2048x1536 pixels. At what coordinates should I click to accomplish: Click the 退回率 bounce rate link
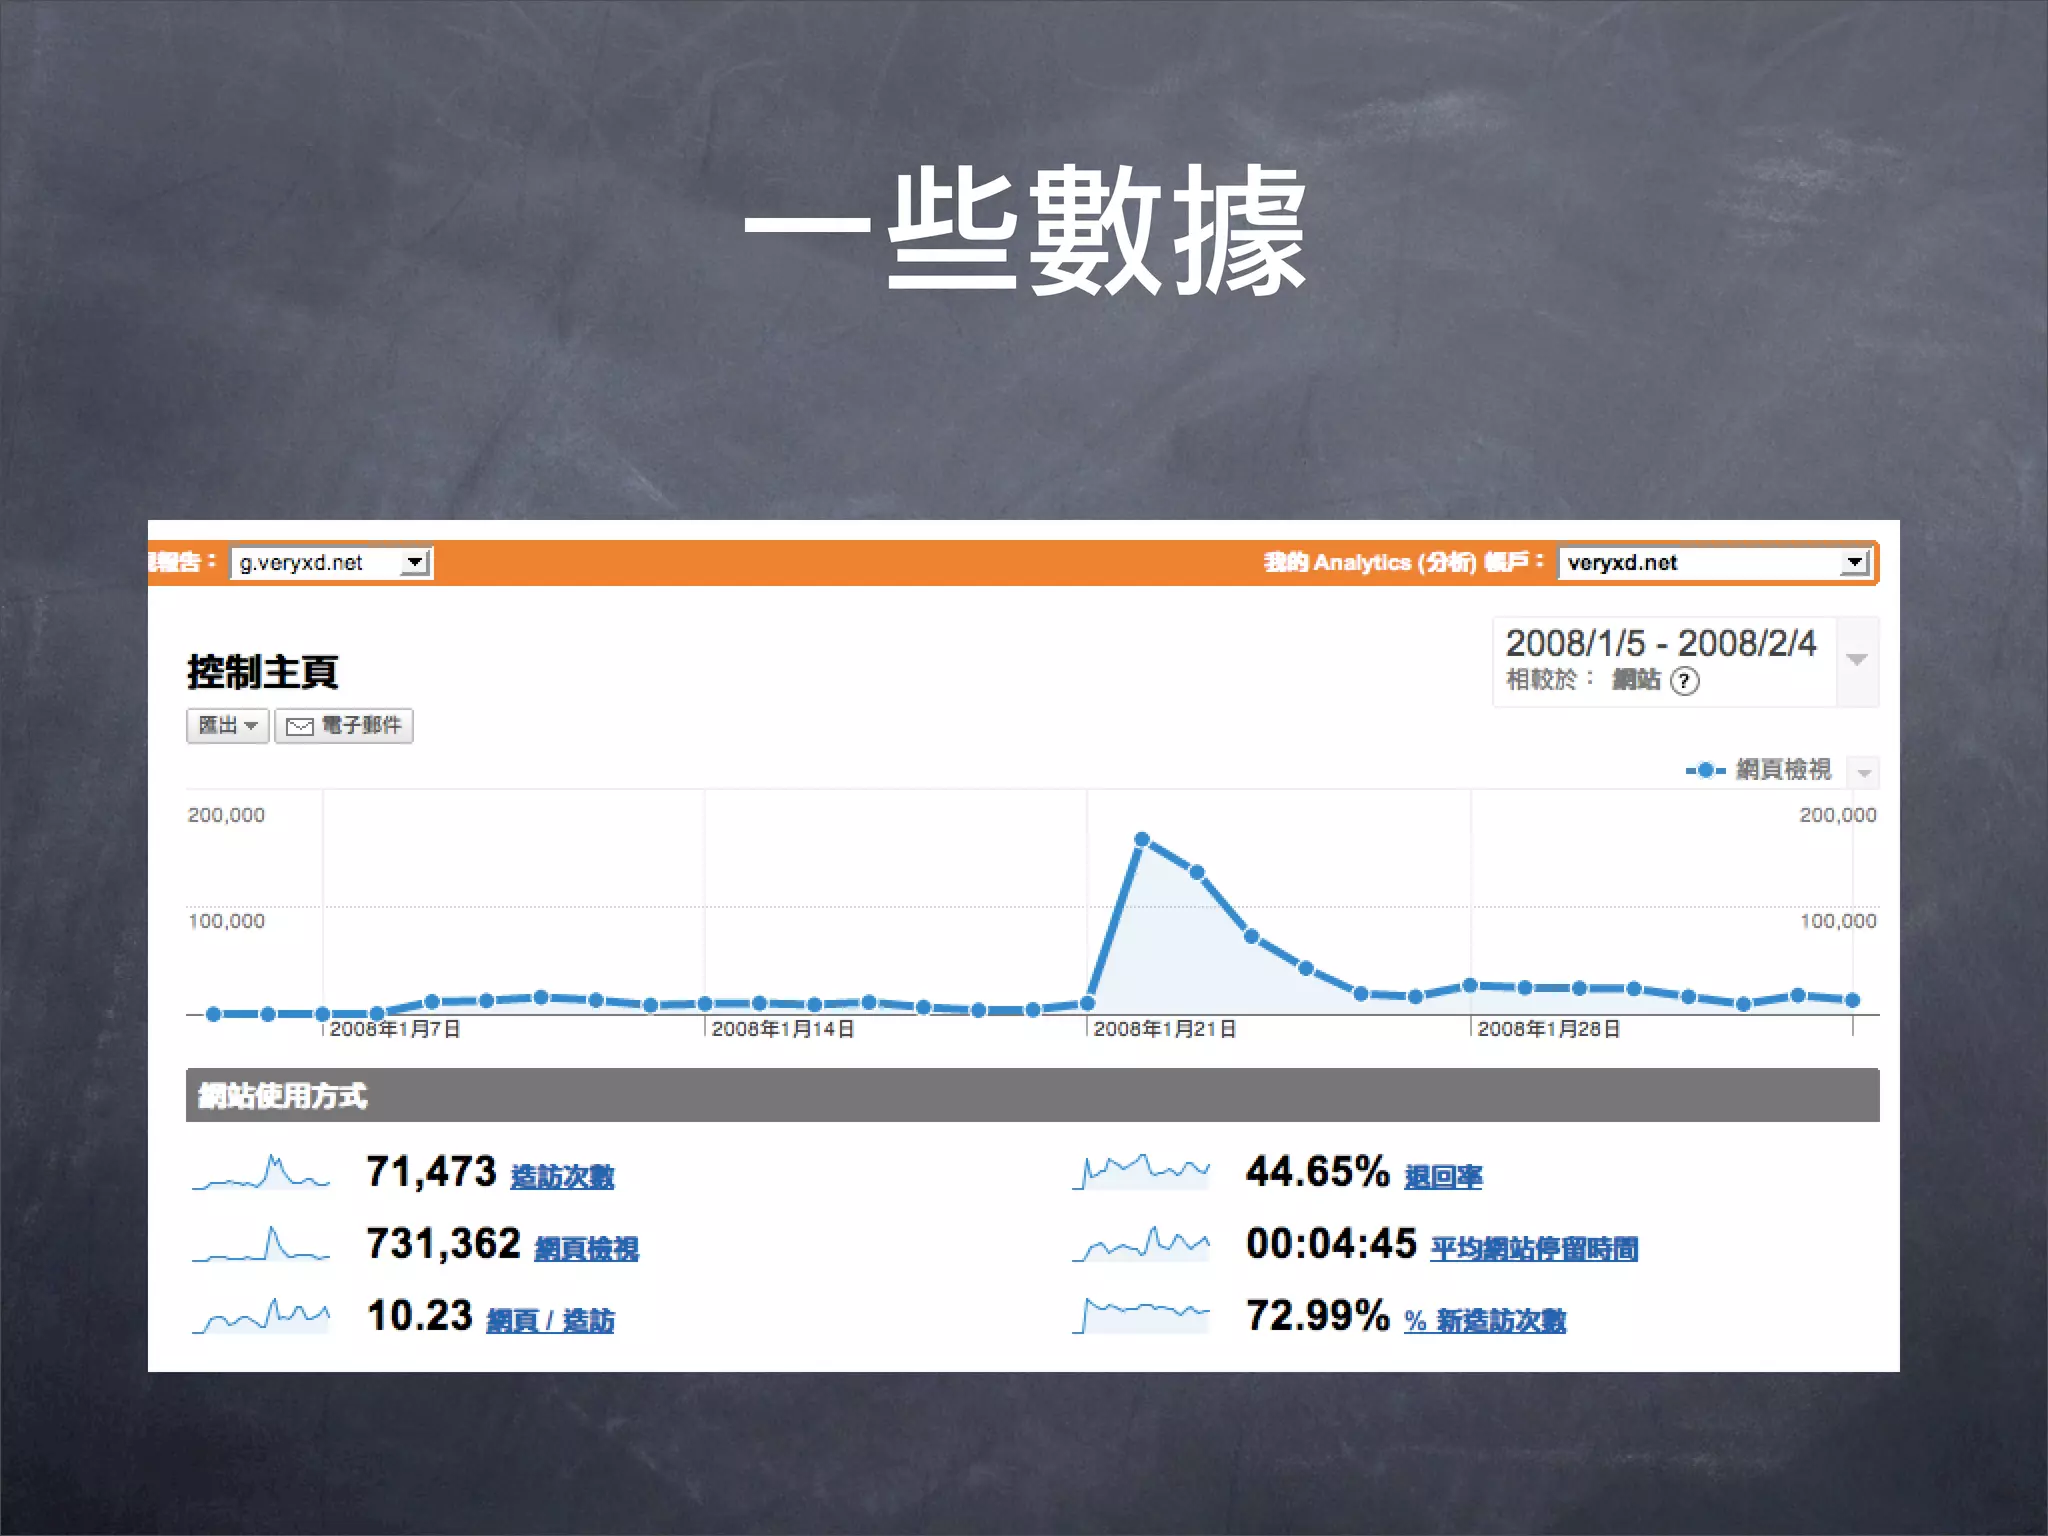(1443, 1177)
